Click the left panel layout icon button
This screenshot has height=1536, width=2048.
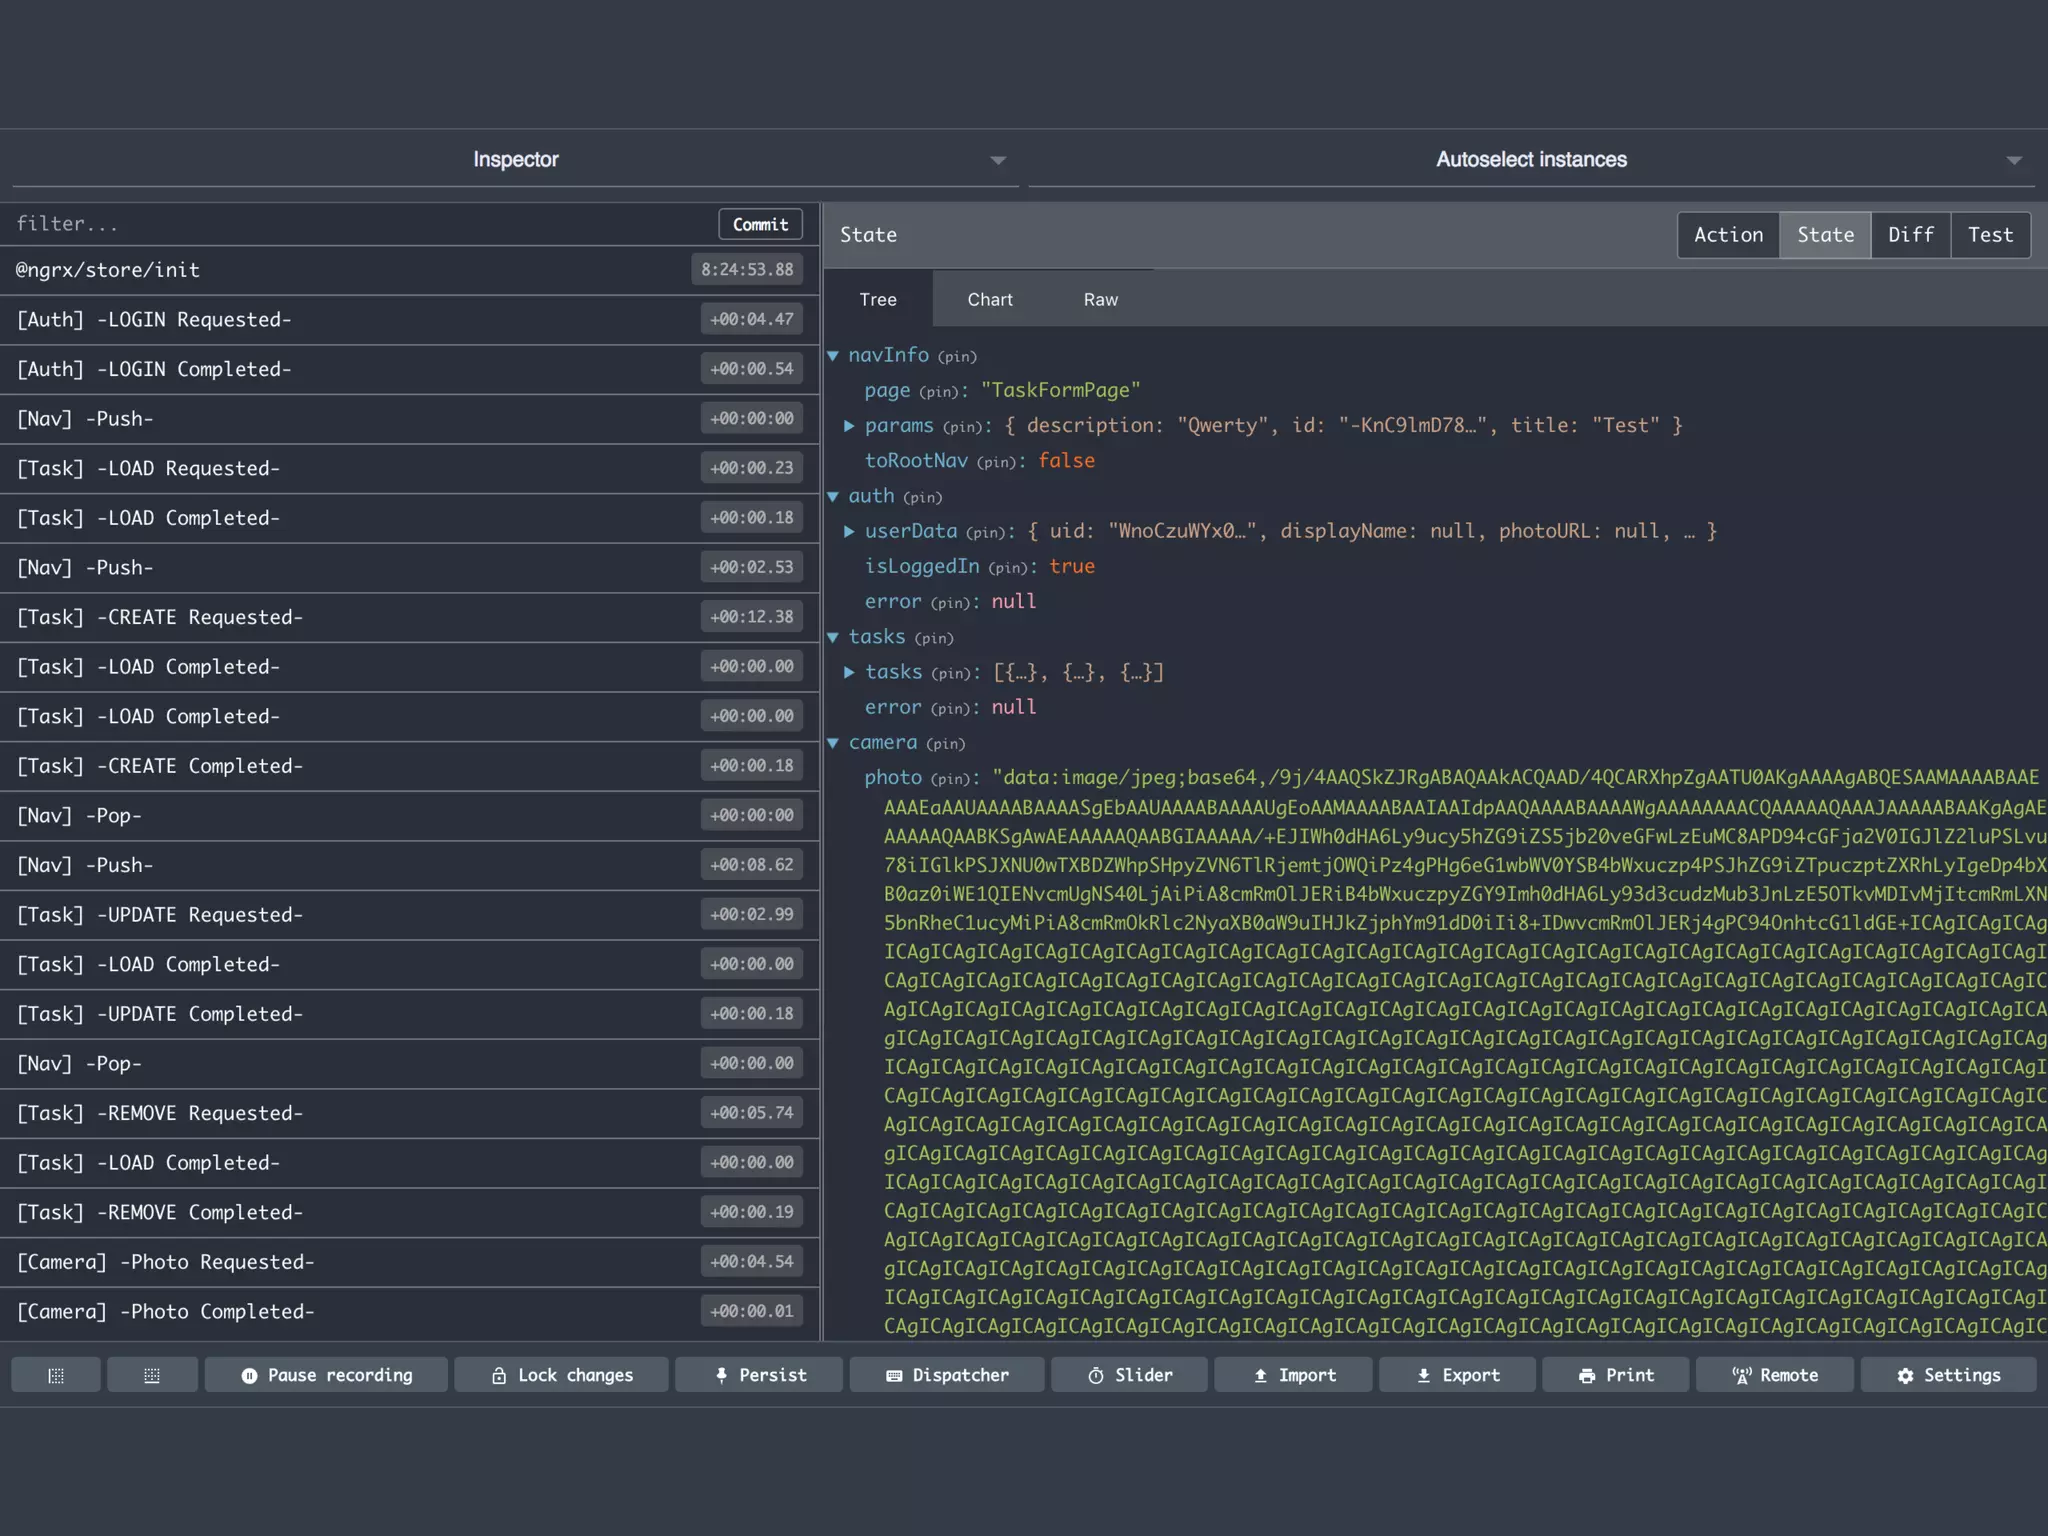tap(56, 1375)
